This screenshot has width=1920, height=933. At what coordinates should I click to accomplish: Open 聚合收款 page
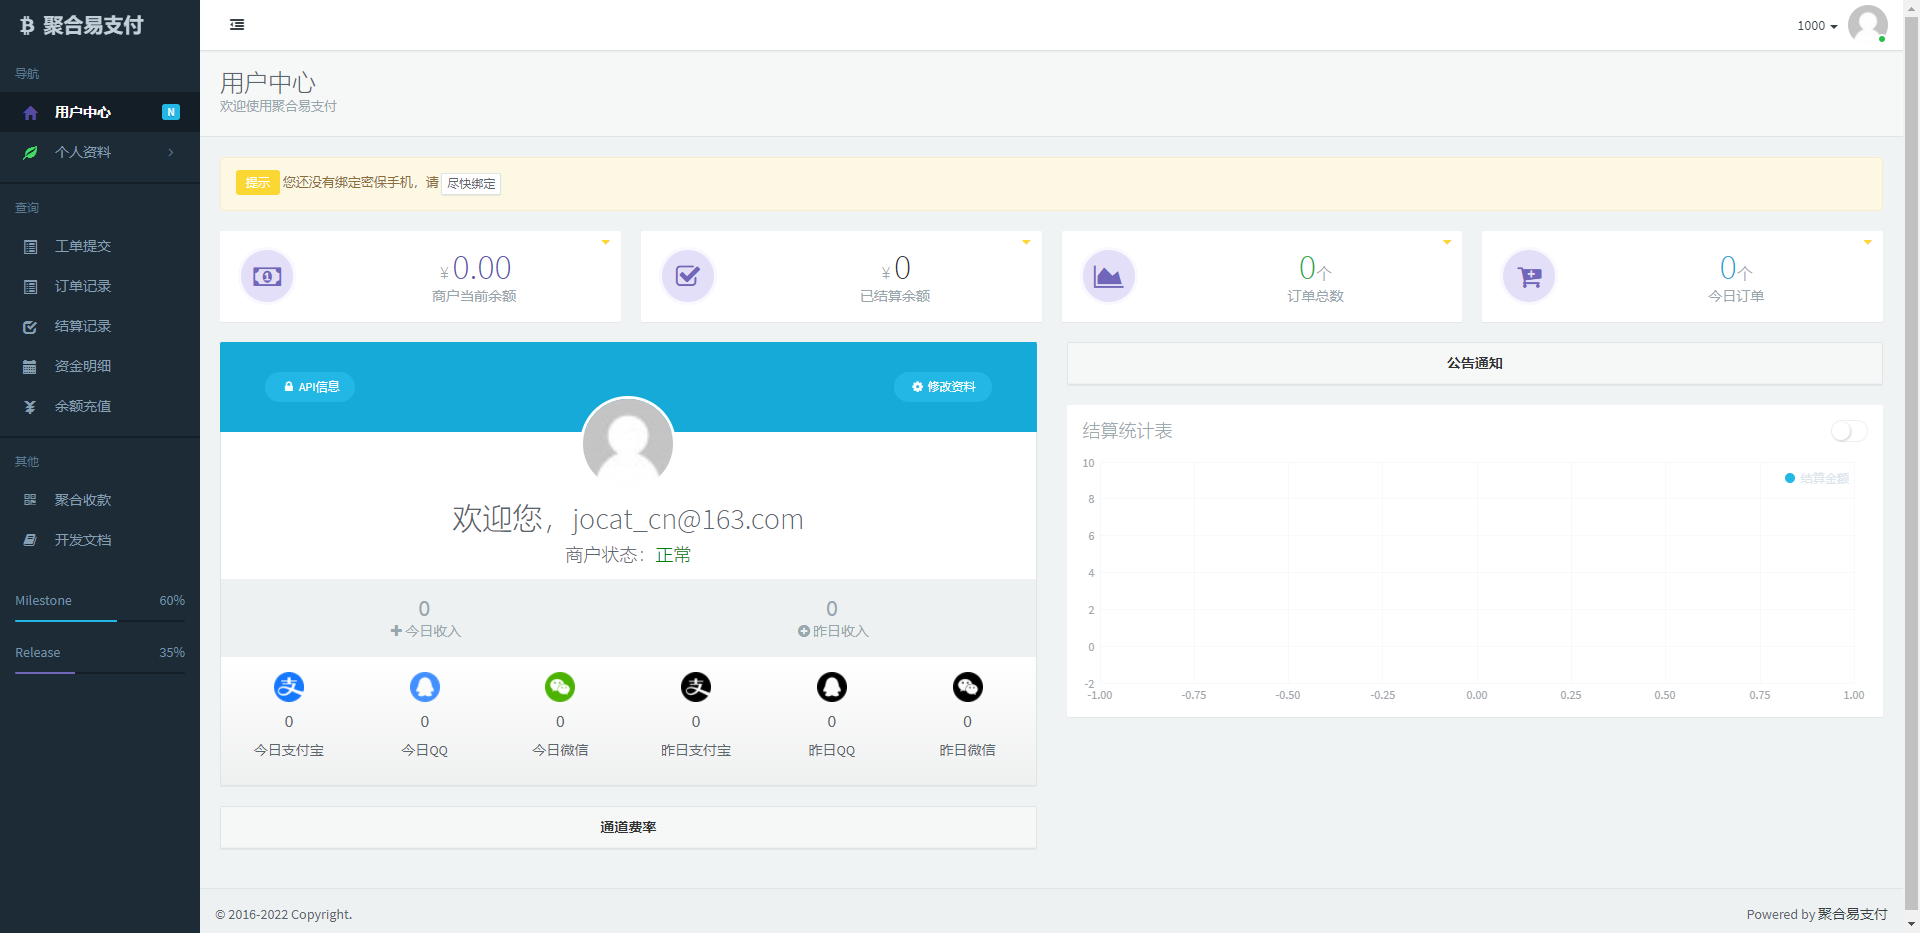100,500
